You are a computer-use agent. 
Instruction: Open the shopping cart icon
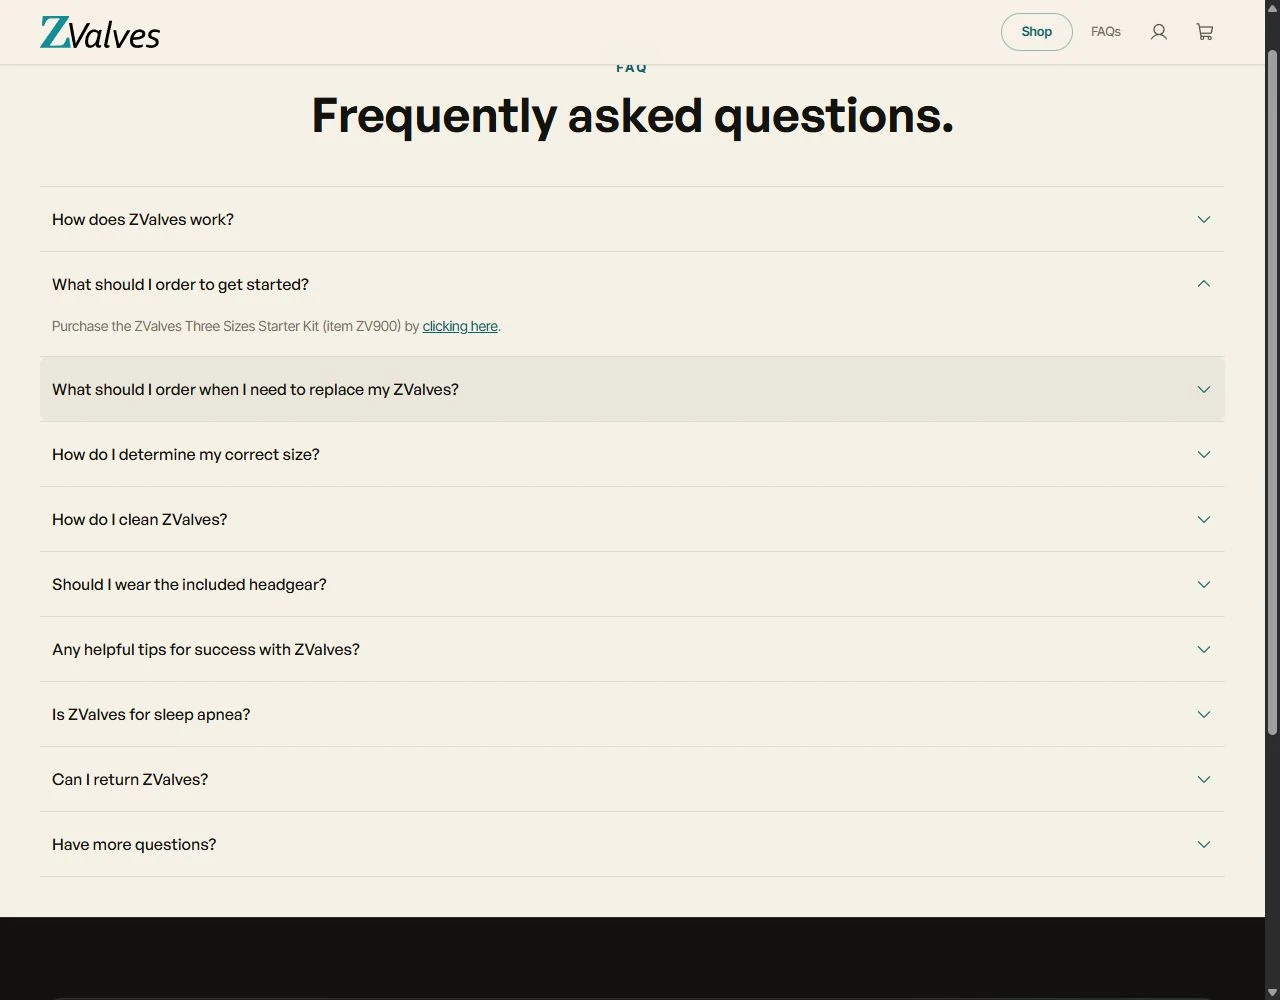pyautogui.click(x=1205, y=32)
